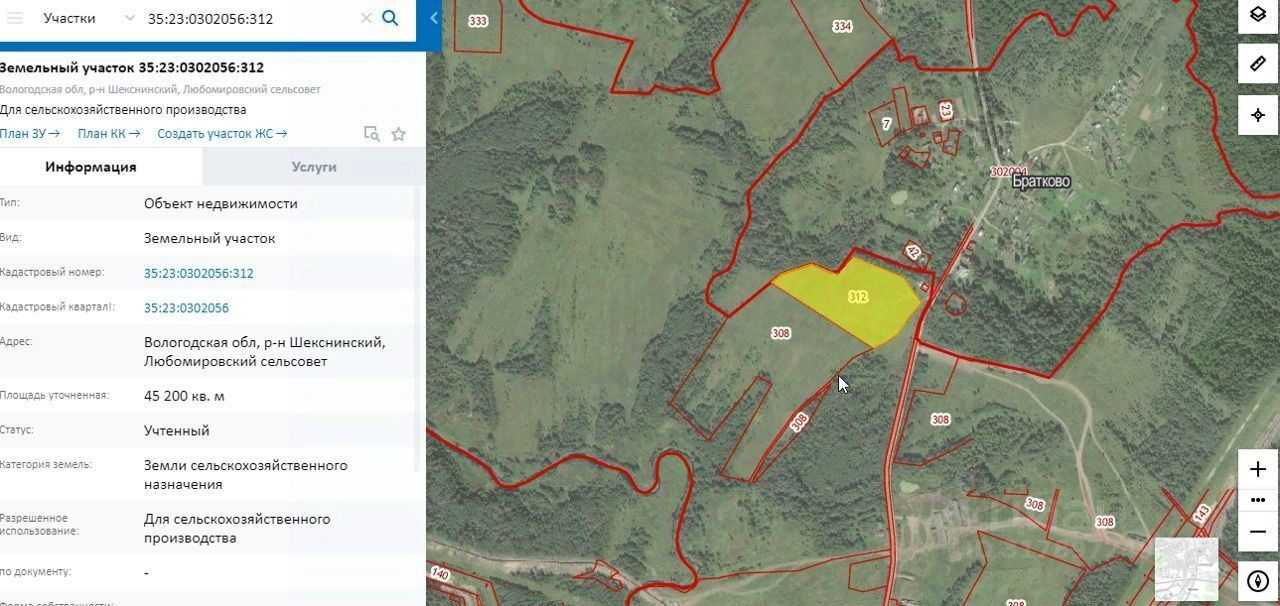The image size is (1280, 606).
Task: Select the yellow highlighted parcel 312
Action: click(x=850, y=301)
